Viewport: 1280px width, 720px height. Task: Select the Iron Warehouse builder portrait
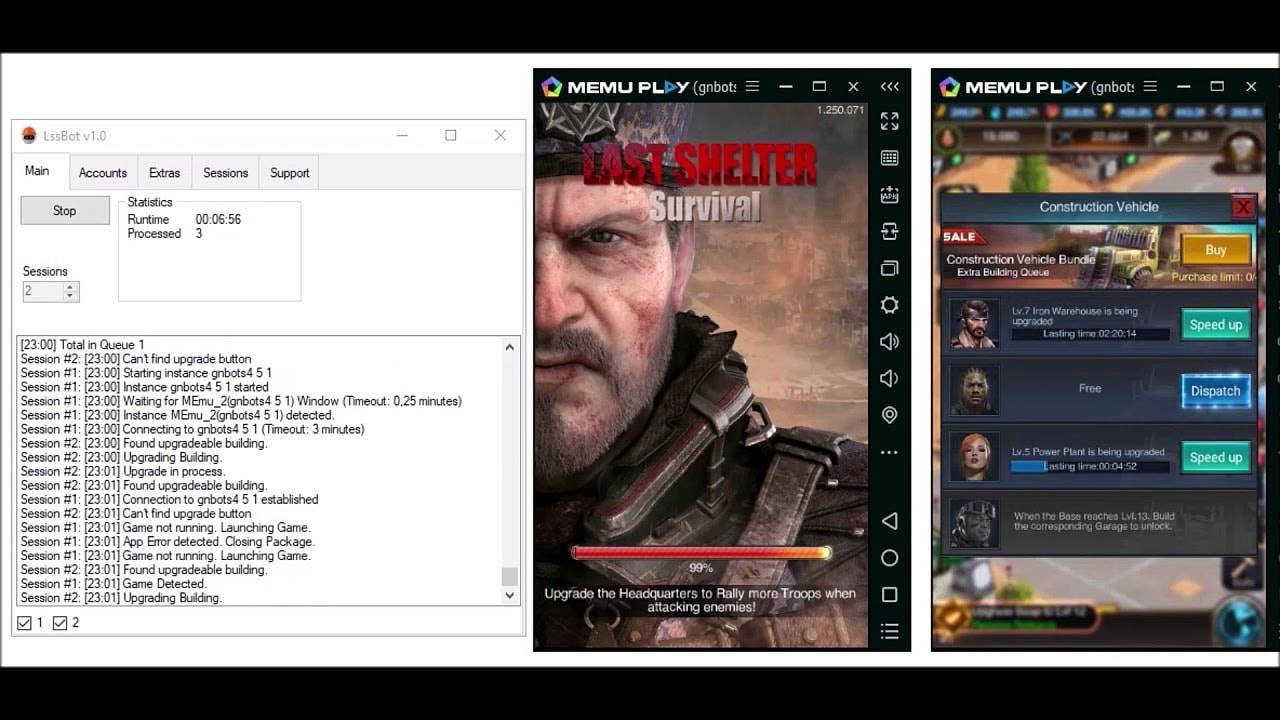point(974,324)
